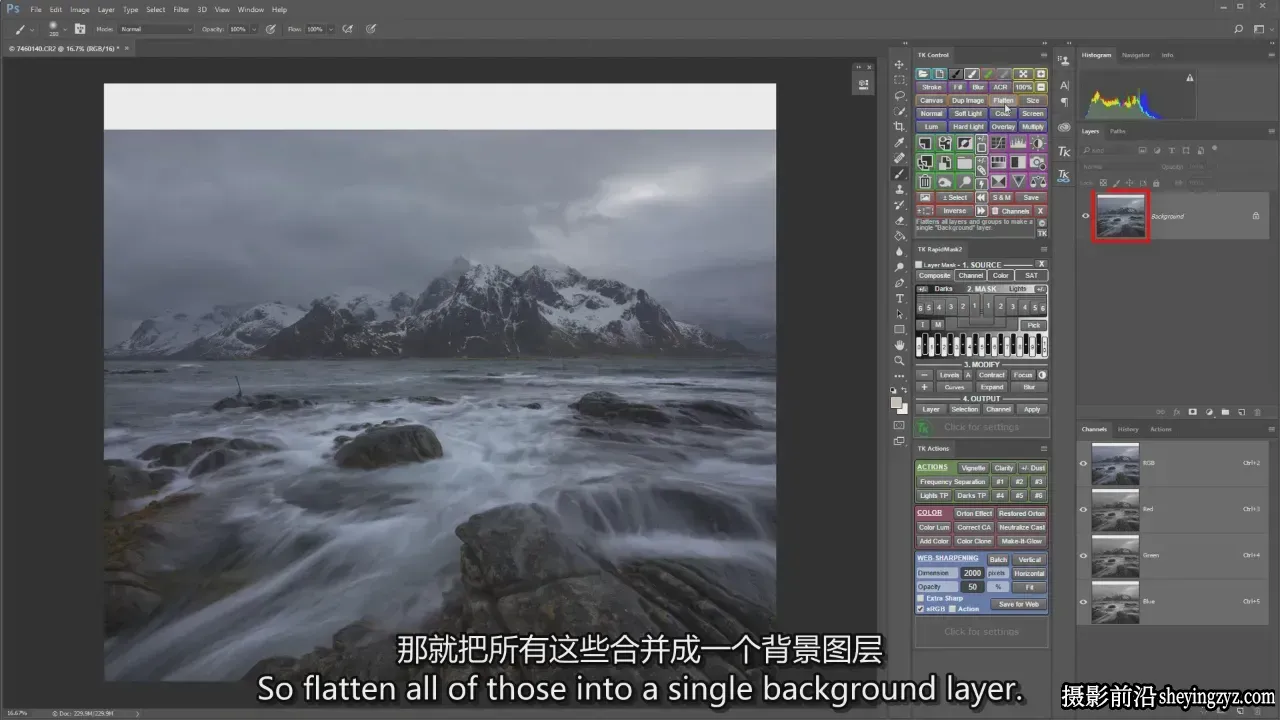Select the Hand tool
This screenshot has height=720, width=1280.
pos(899,345)
